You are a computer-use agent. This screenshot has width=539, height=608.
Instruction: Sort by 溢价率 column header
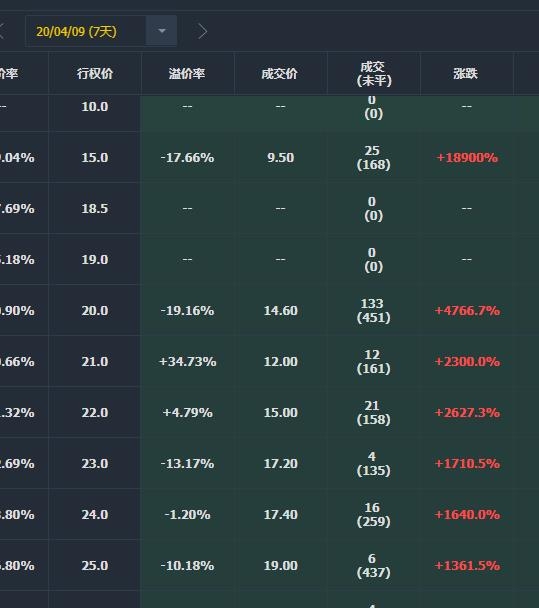pos(187,73)
